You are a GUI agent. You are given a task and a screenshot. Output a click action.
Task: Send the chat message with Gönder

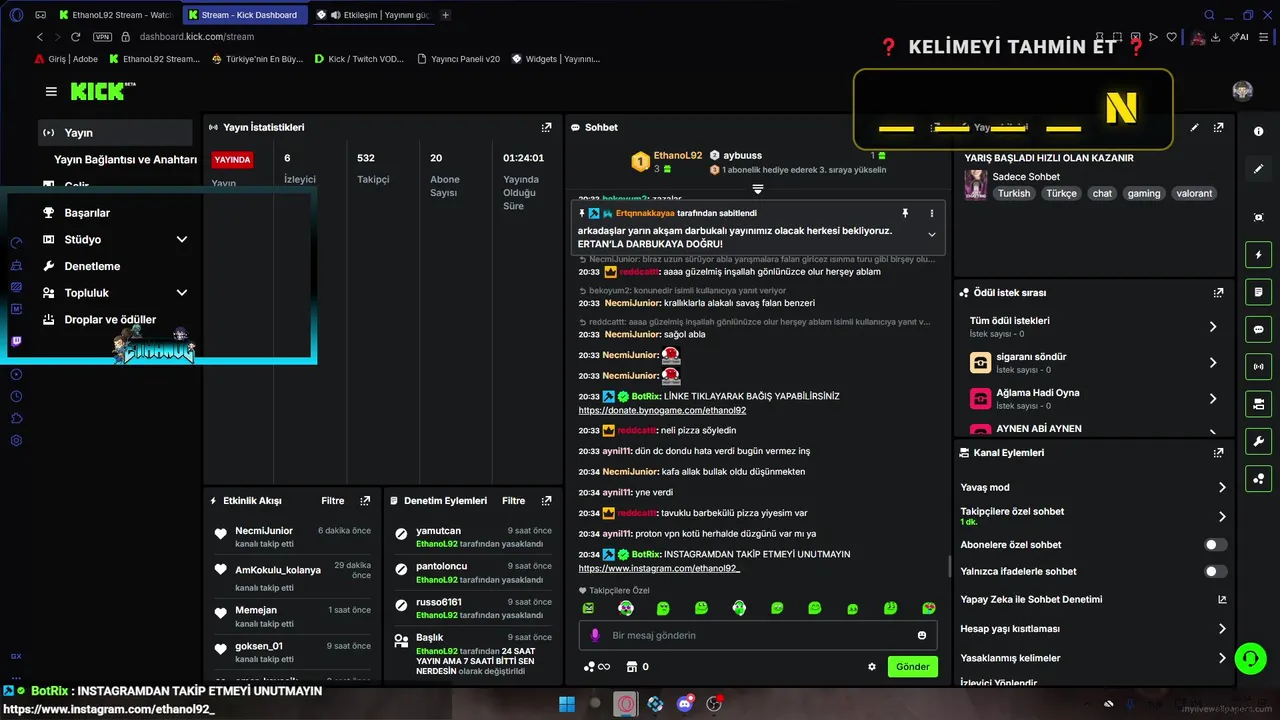coord(912,667)
